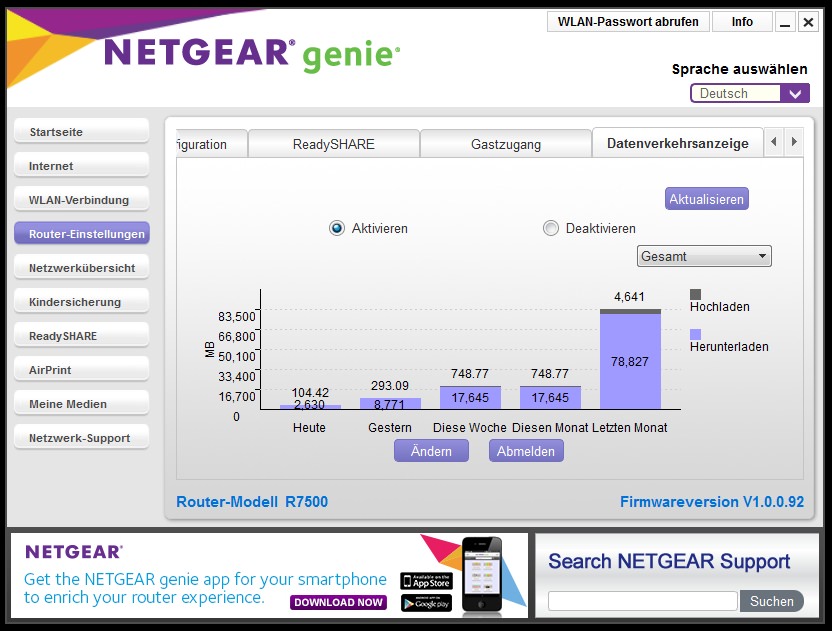This screenshot has width=832, height=631.
Task: Click the Abmelden button
Action: point(526,451)
